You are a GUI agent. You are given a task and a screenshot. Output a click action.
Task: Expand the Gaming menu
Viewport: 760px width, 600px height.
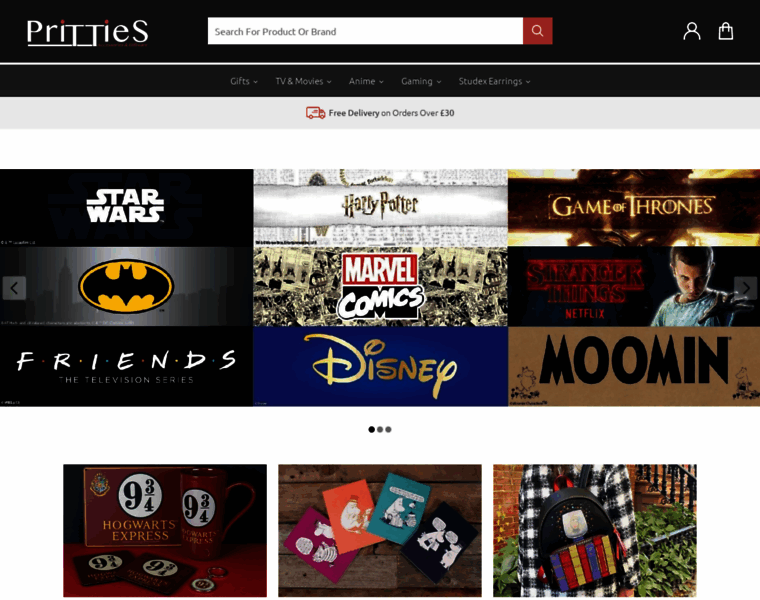tap(421, 81)
